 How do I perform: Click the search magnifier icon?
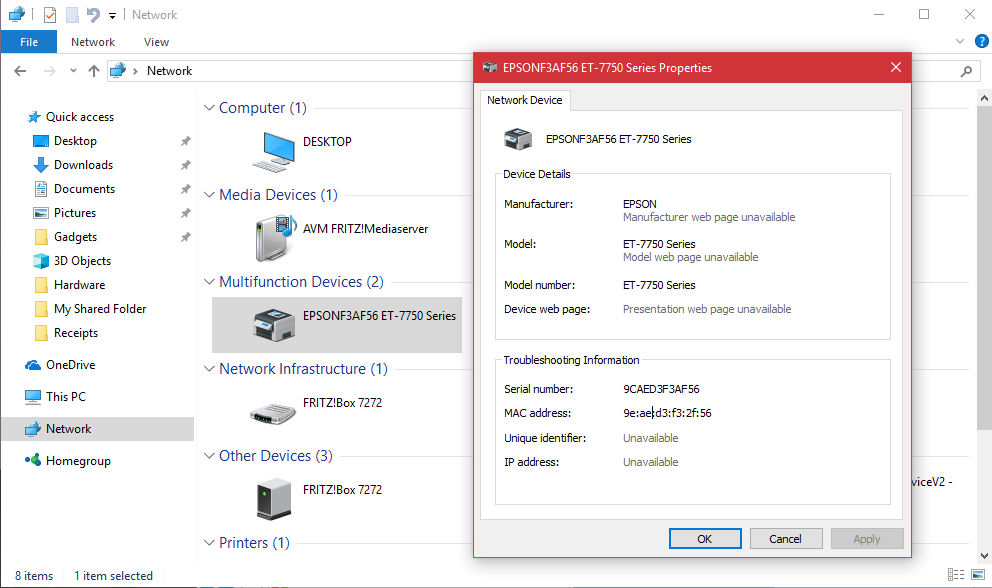965,71
